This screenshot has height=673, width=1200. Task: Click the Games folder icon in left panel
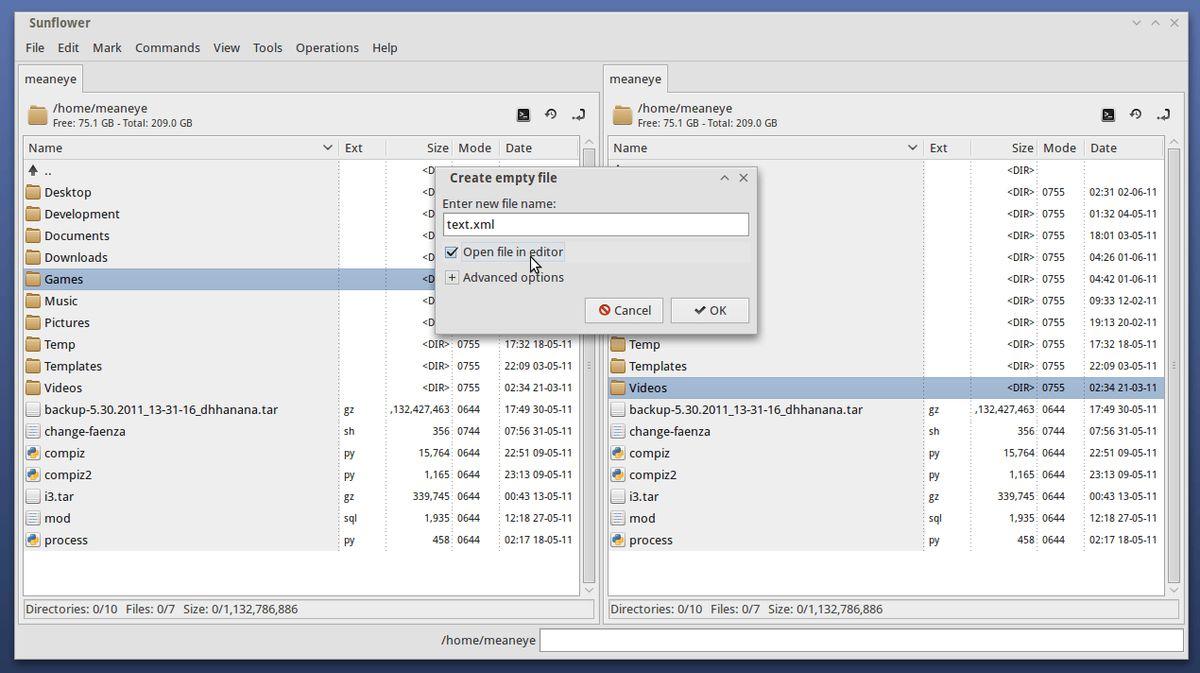tap(33, 279)
